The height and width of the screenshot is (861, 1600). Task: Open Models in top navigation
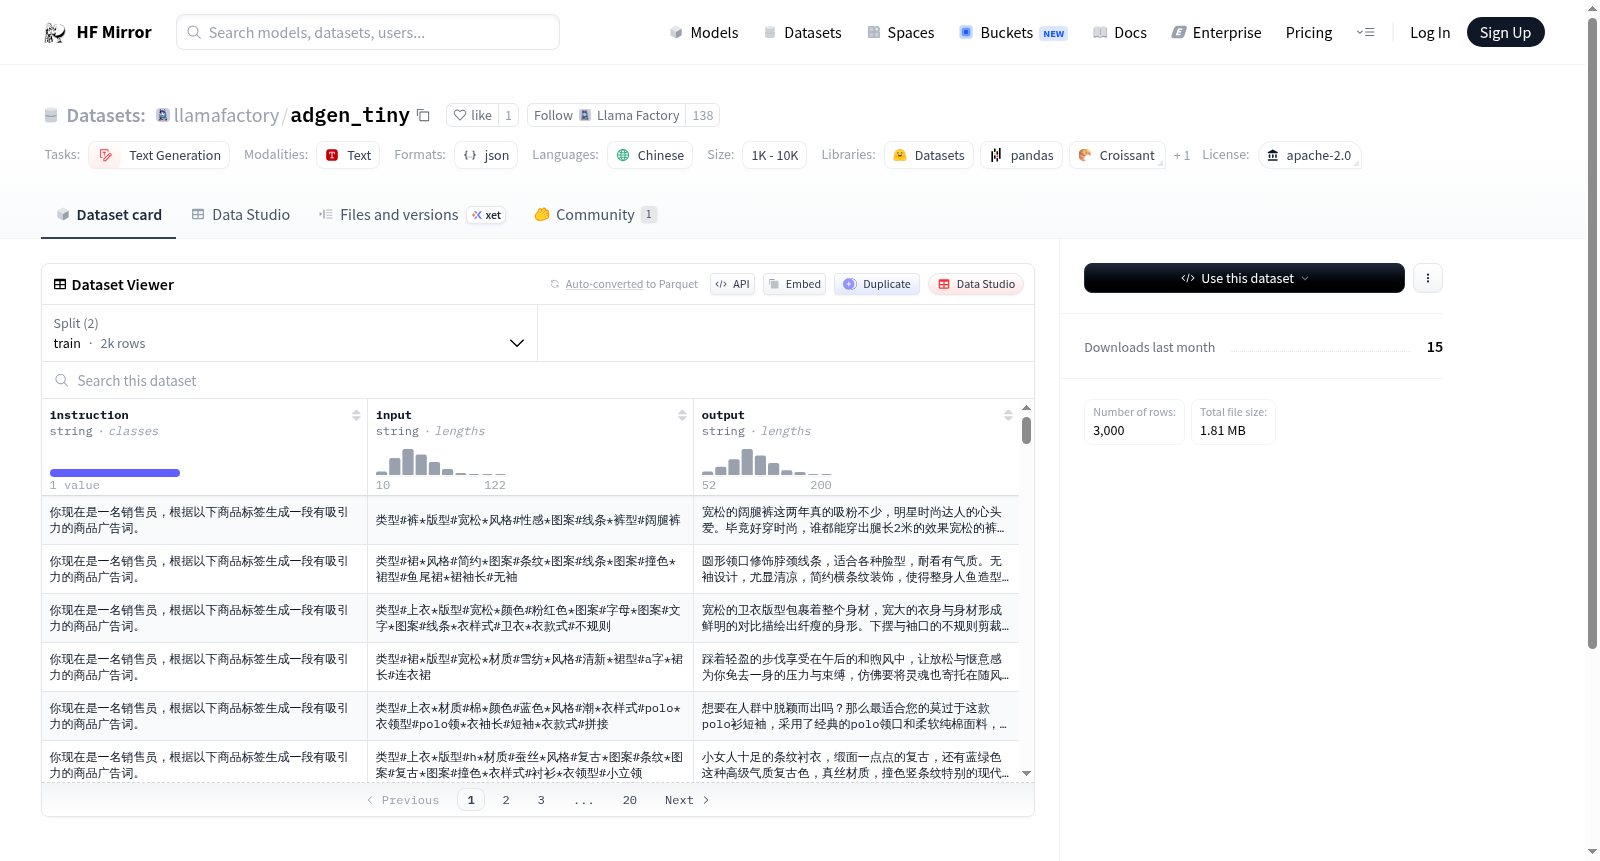(704, 33)
